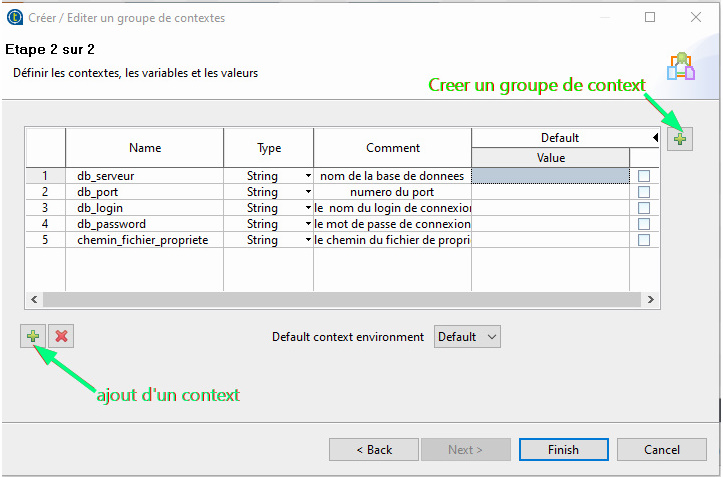Click the Comment column header

click(392, 148)
